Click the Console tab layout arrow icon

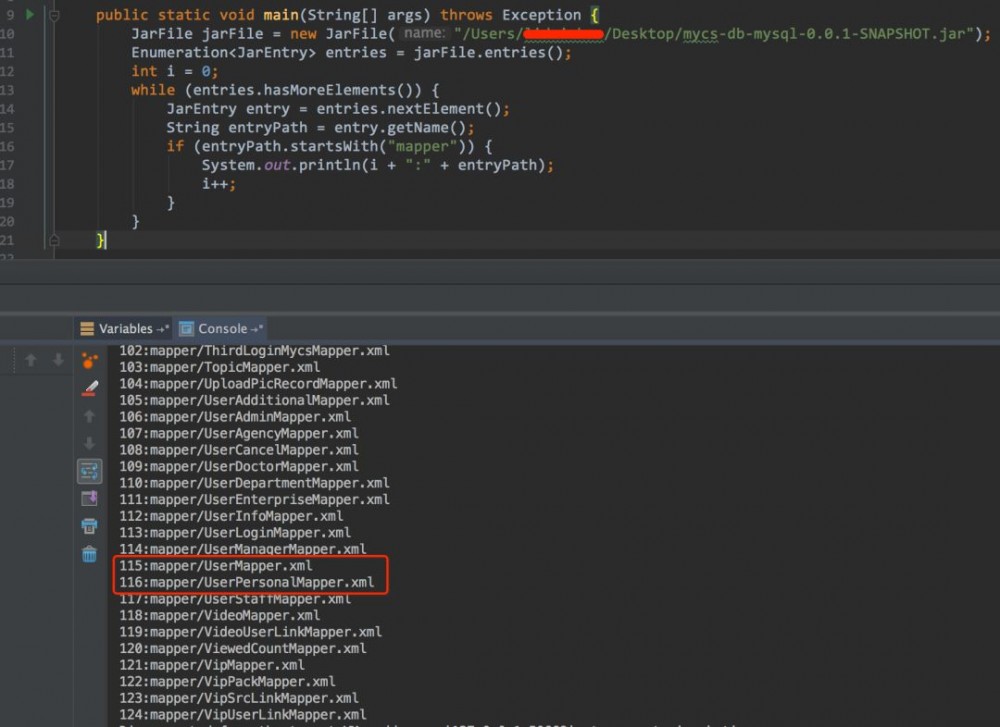tap(256, 329)
